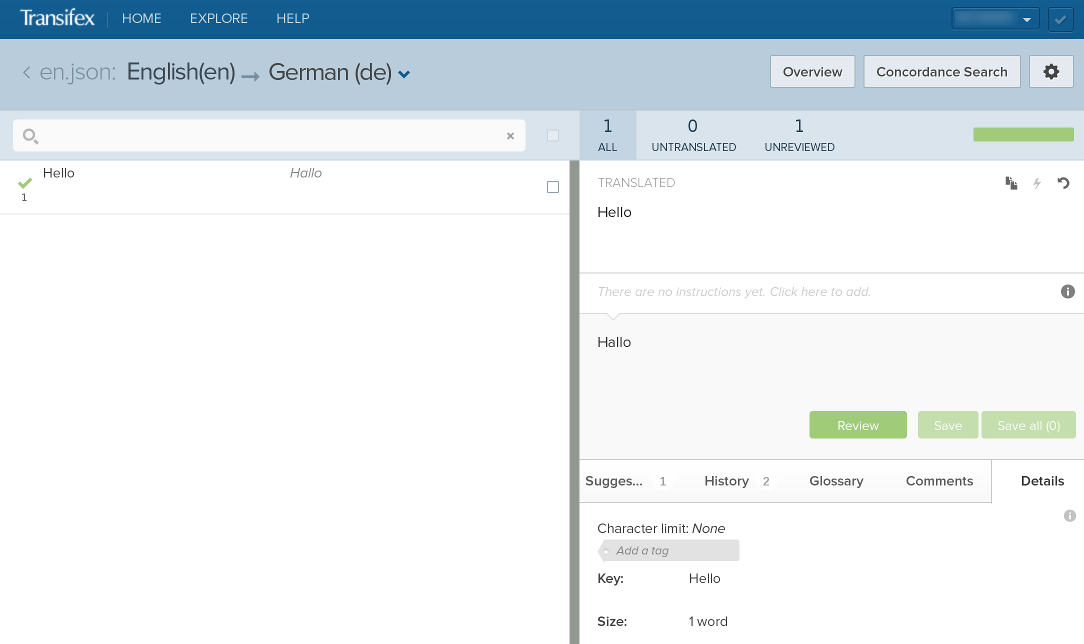This screenshot has width=1084, height=644.
Task: Click the green Review button
Action: click(858, 425)
